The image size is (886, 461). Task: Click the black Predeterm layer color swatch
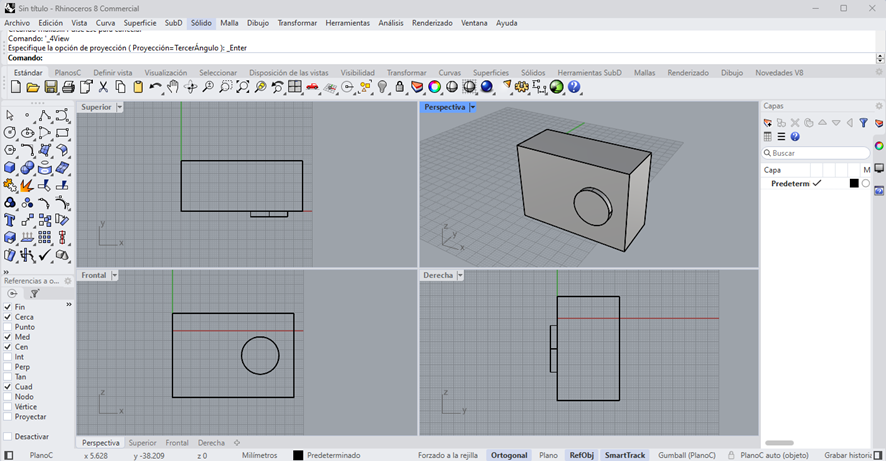click(x=854, y=184)
